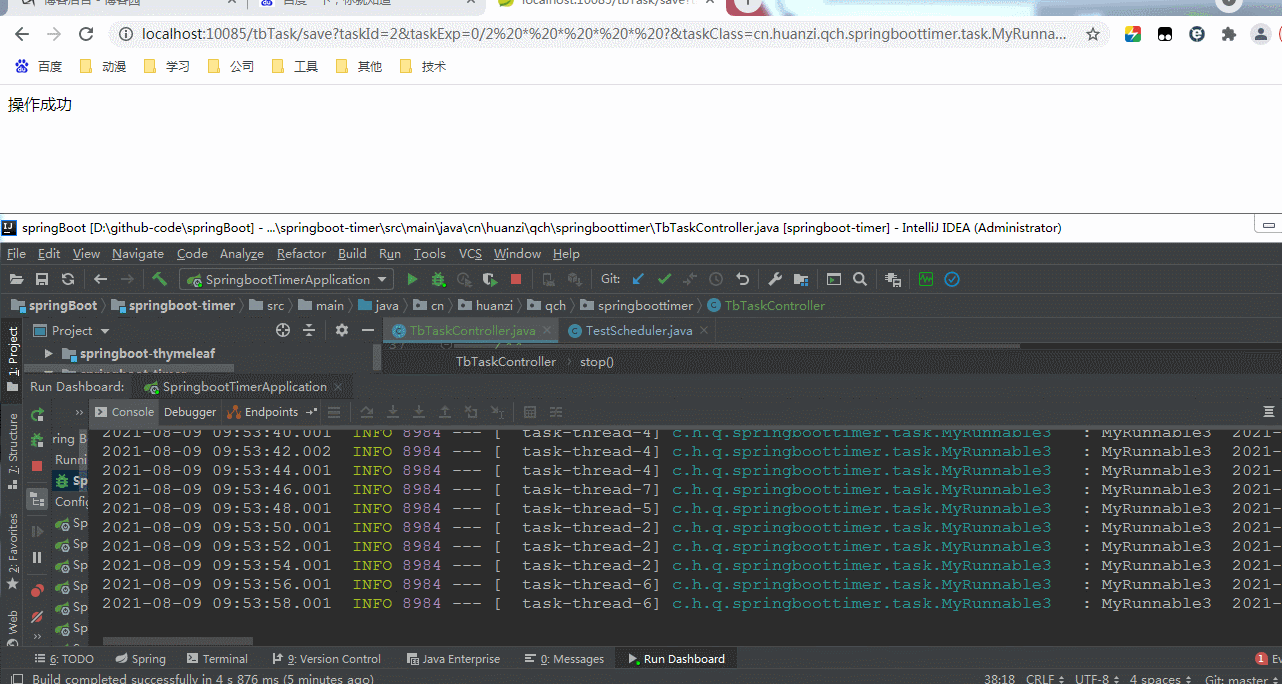Open 技术 bookmark folder
Image resolution: width=1282 pixels, height=684 pixels.
[423, 66]
